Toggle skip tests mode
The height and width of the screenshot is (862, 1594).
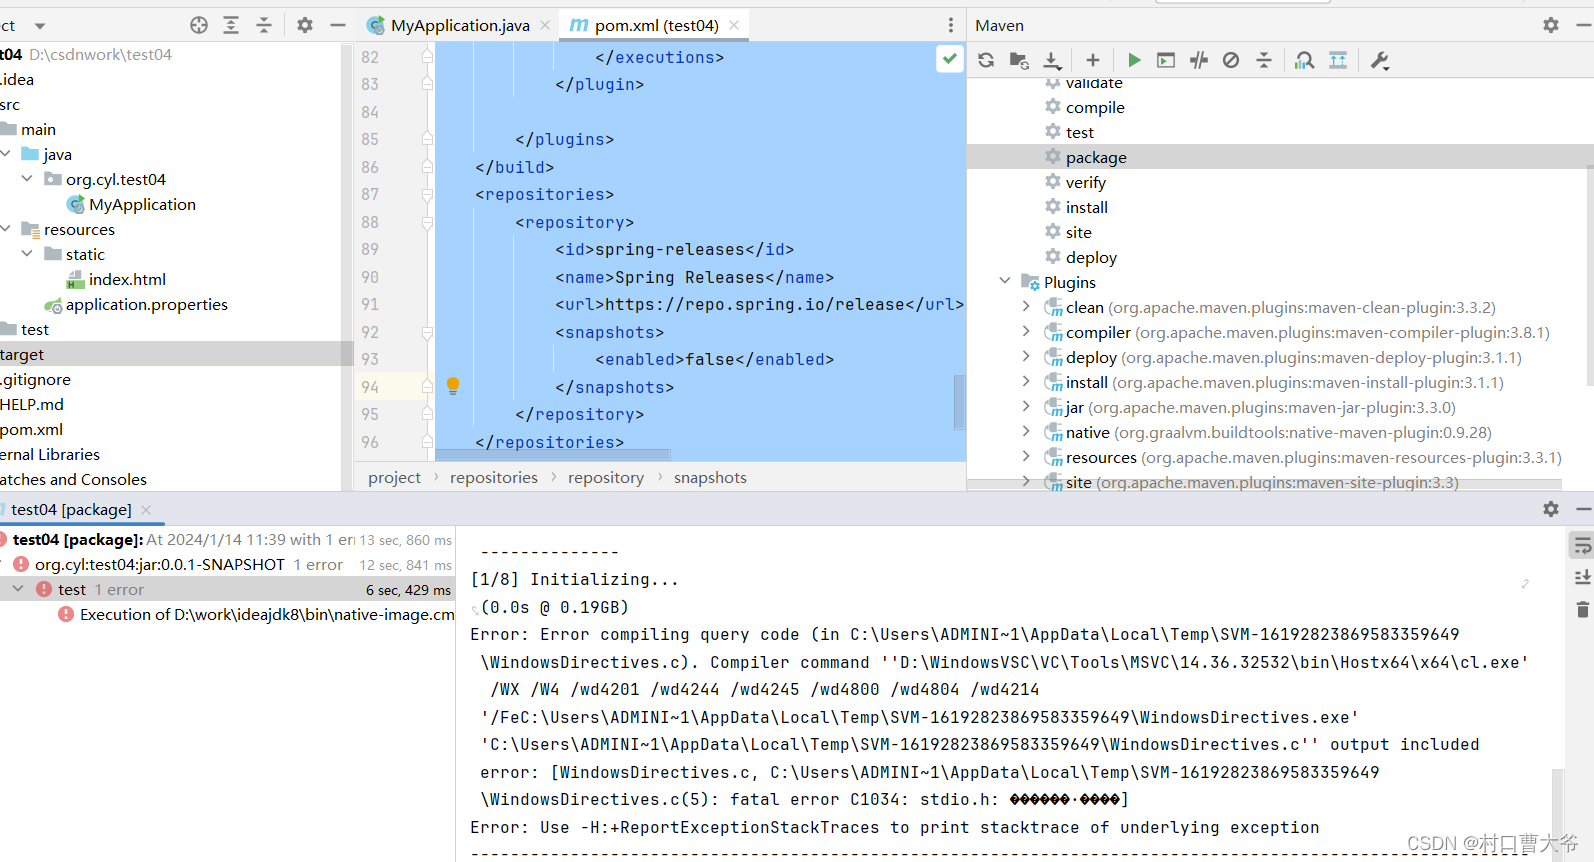click(x=1231, y=60)
